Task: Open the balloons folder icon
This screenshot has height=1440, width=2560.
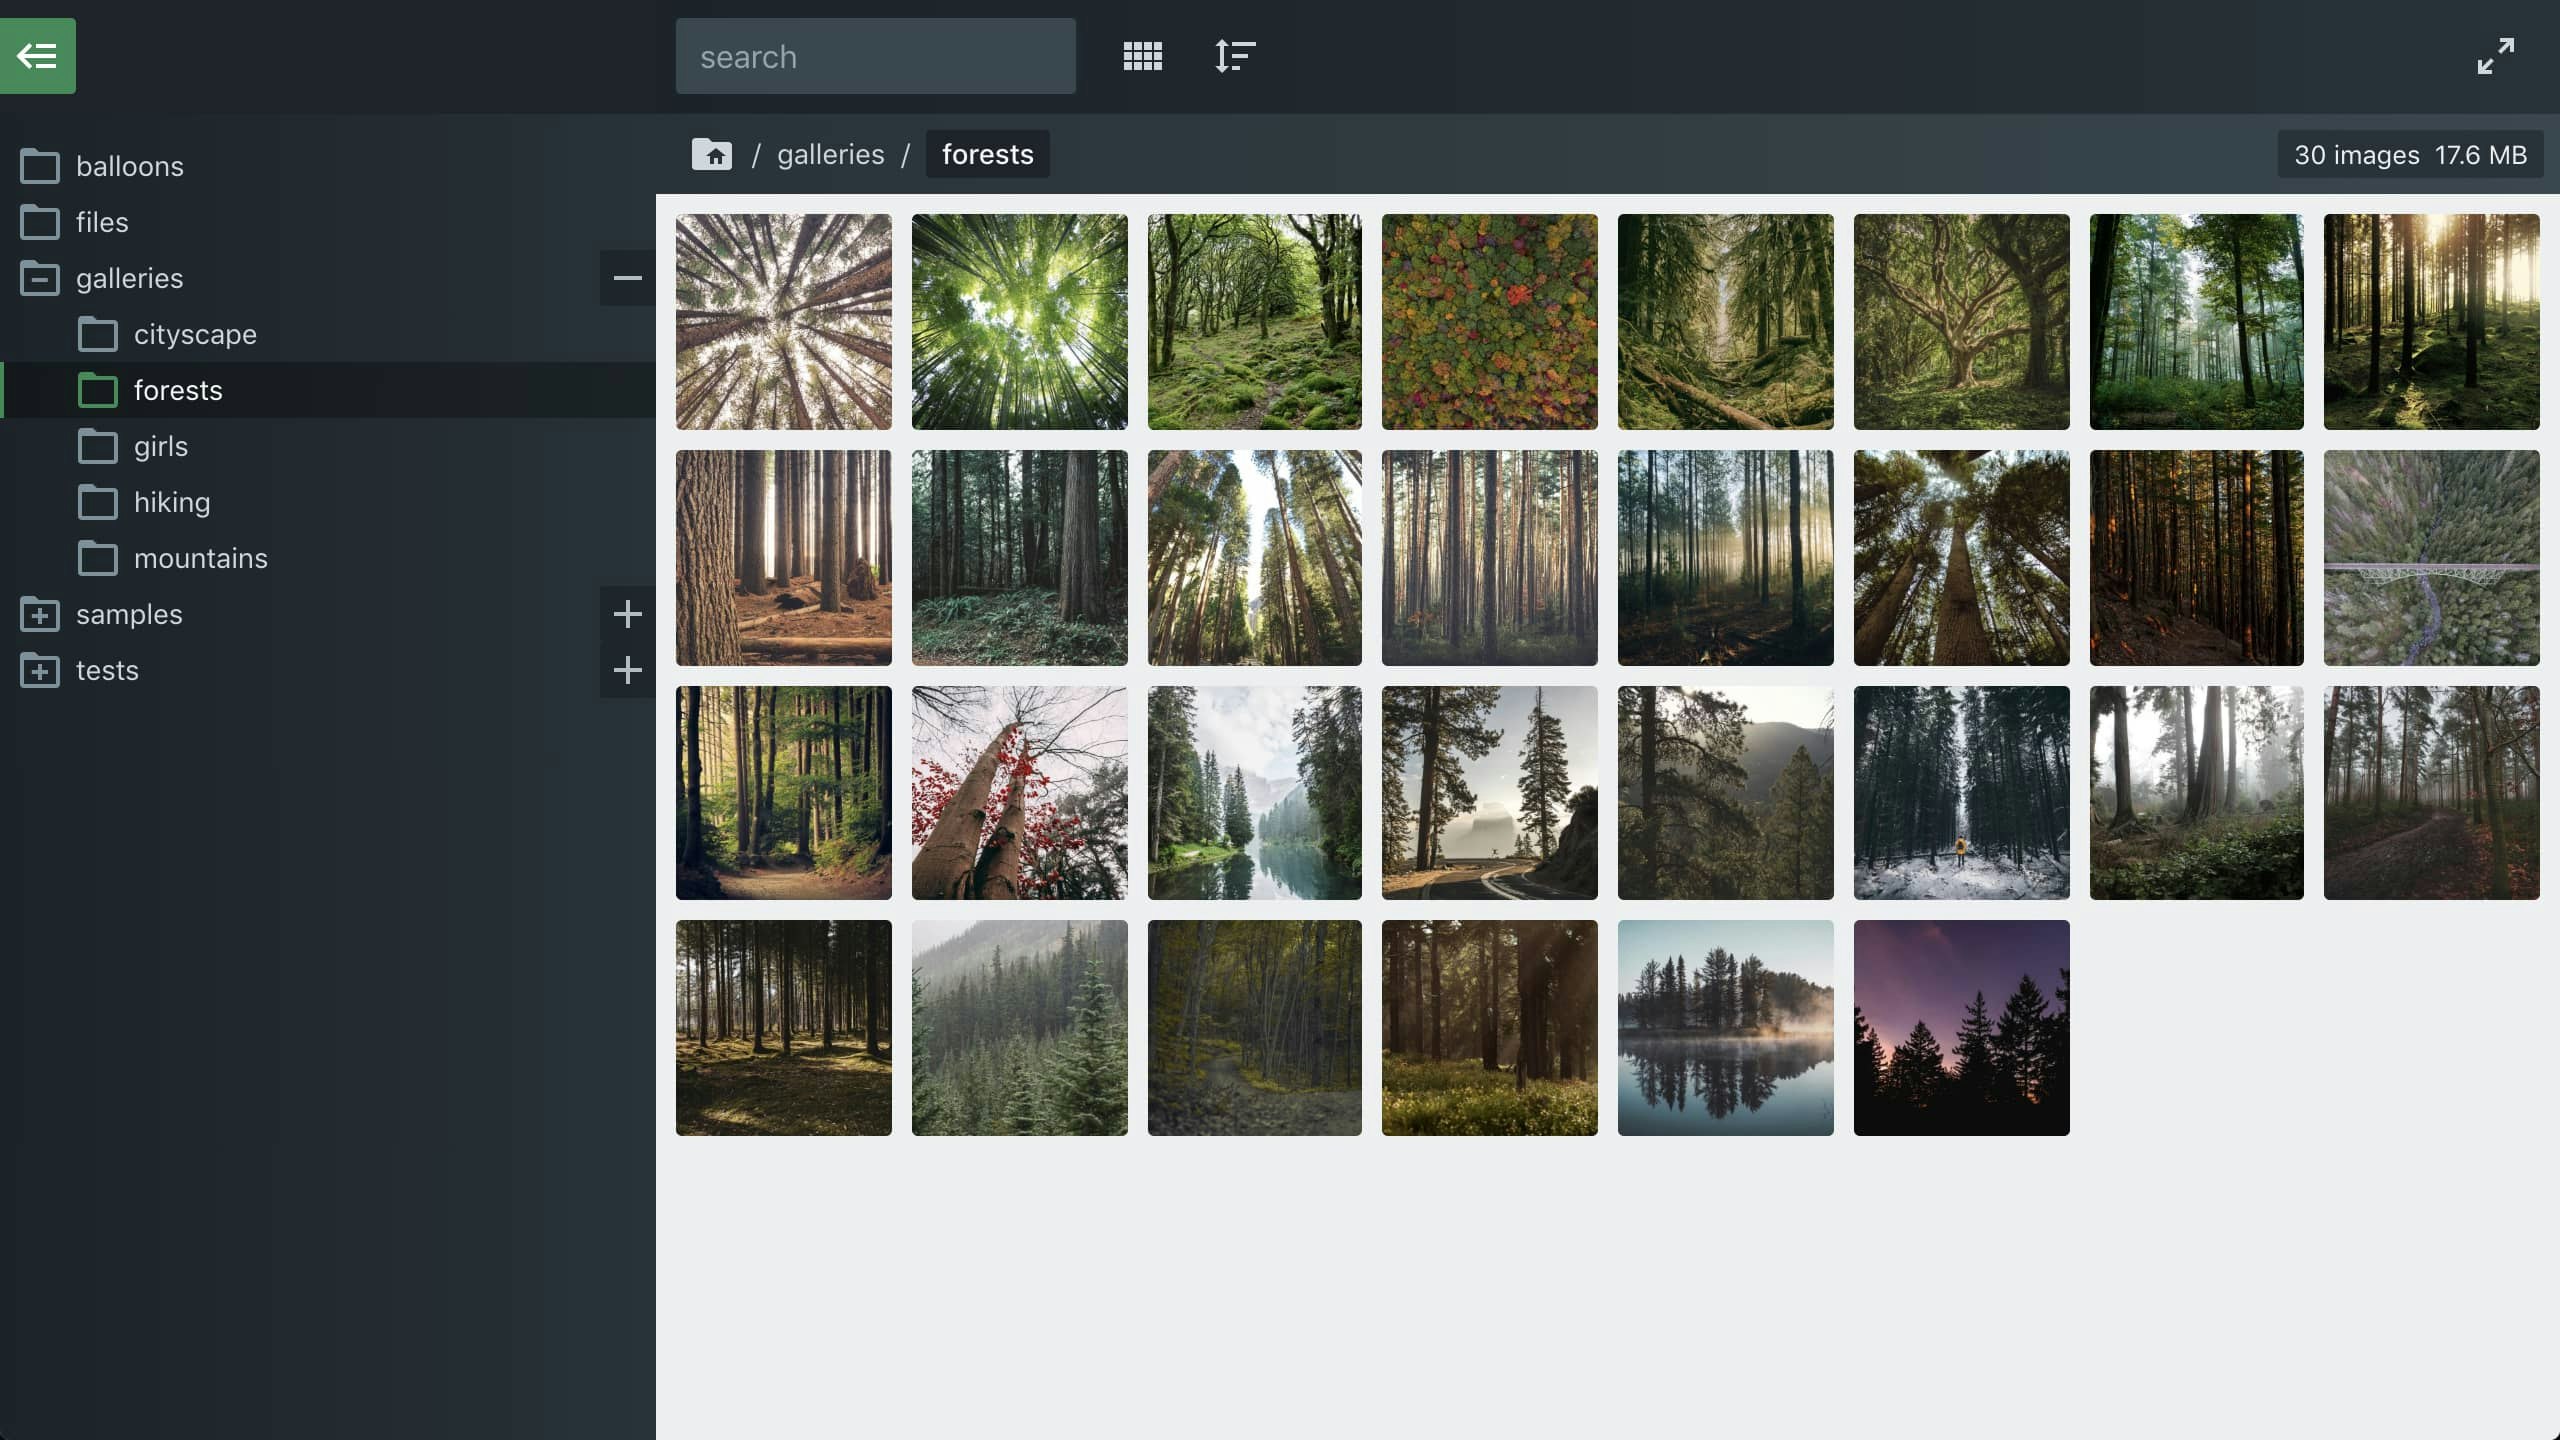Action: [41, 166]
